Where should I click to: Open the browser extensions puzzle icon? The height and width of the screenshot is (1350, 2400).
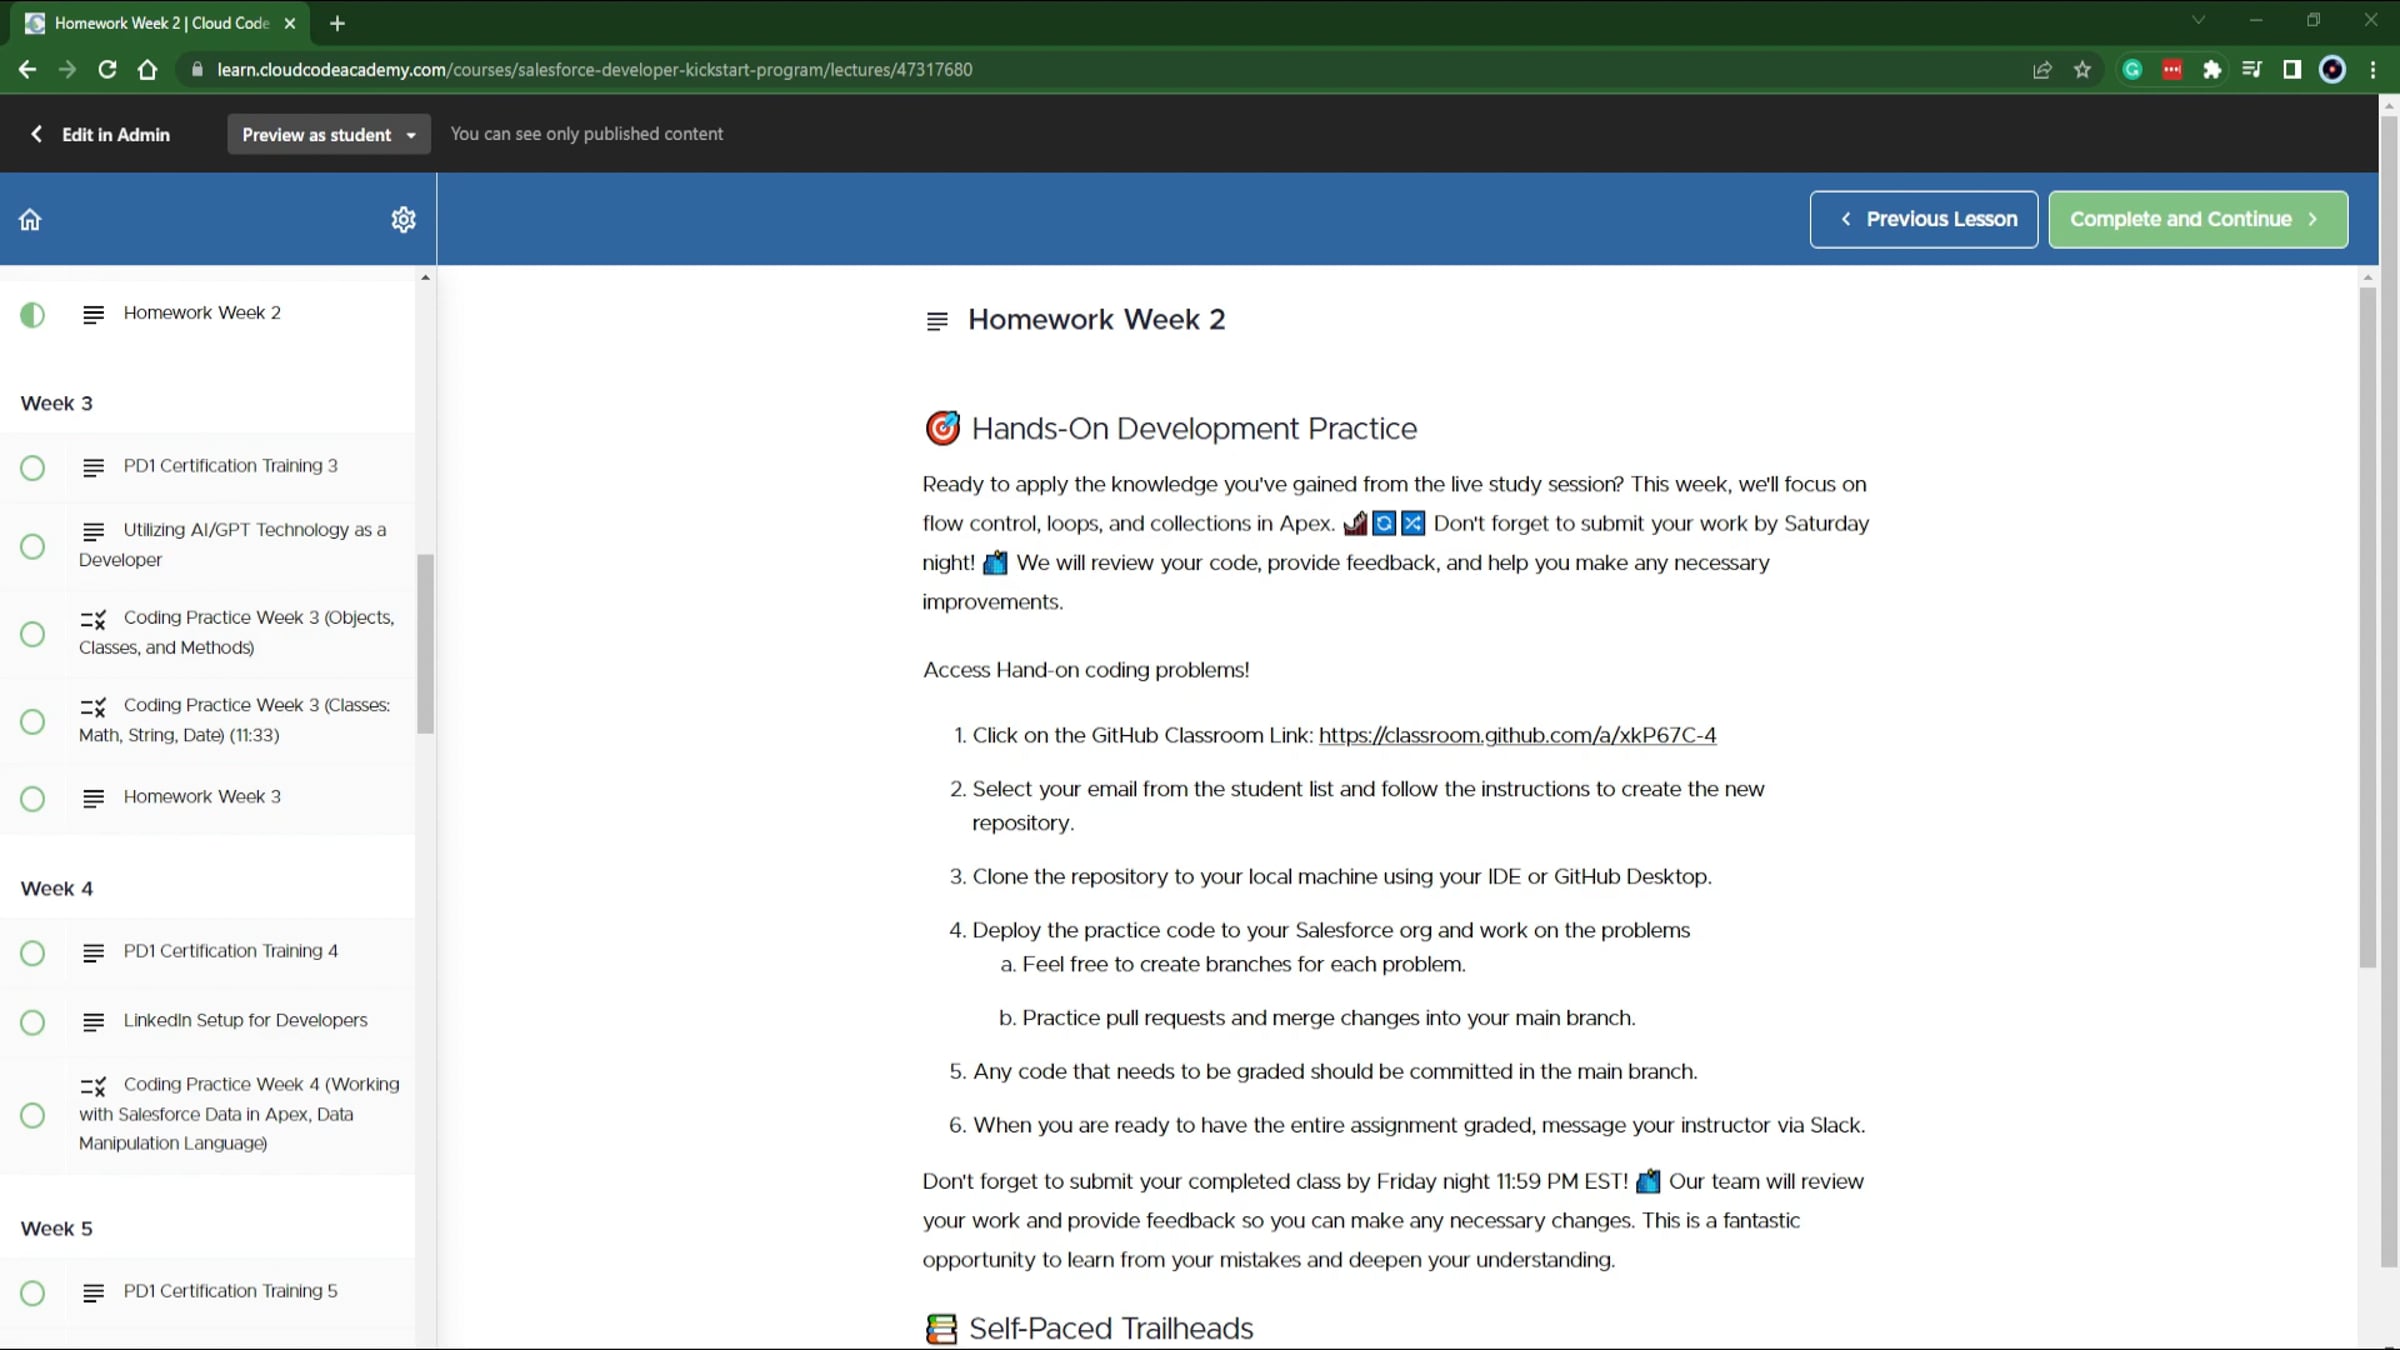tap(2212, 69)
